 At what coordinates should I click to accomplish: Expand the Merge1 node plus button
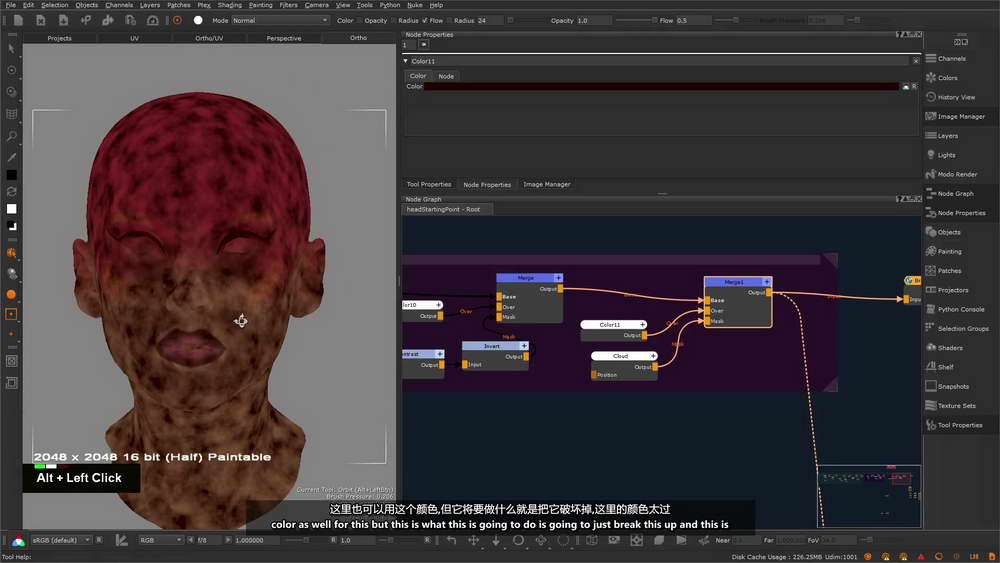point(767,282)
